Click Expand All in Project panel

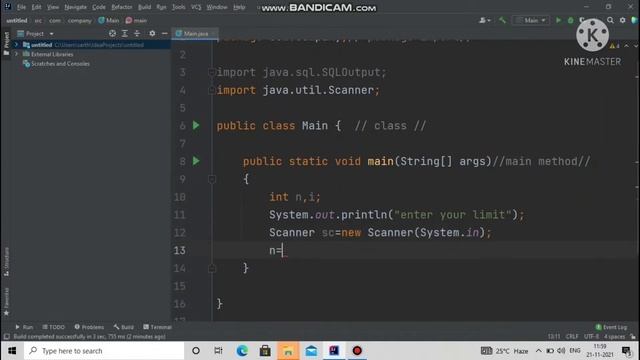pos(125,33)
